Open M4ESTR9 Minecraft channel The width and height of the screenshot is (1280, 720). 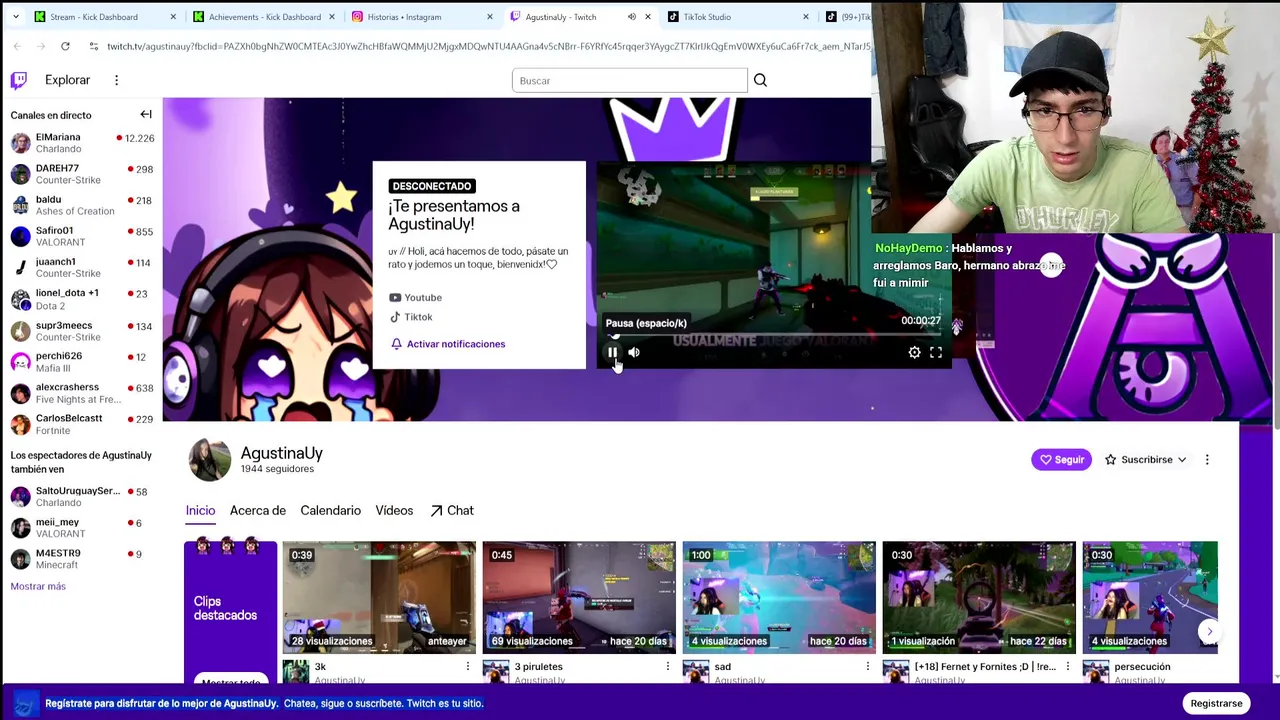click(x=82, y=559)
